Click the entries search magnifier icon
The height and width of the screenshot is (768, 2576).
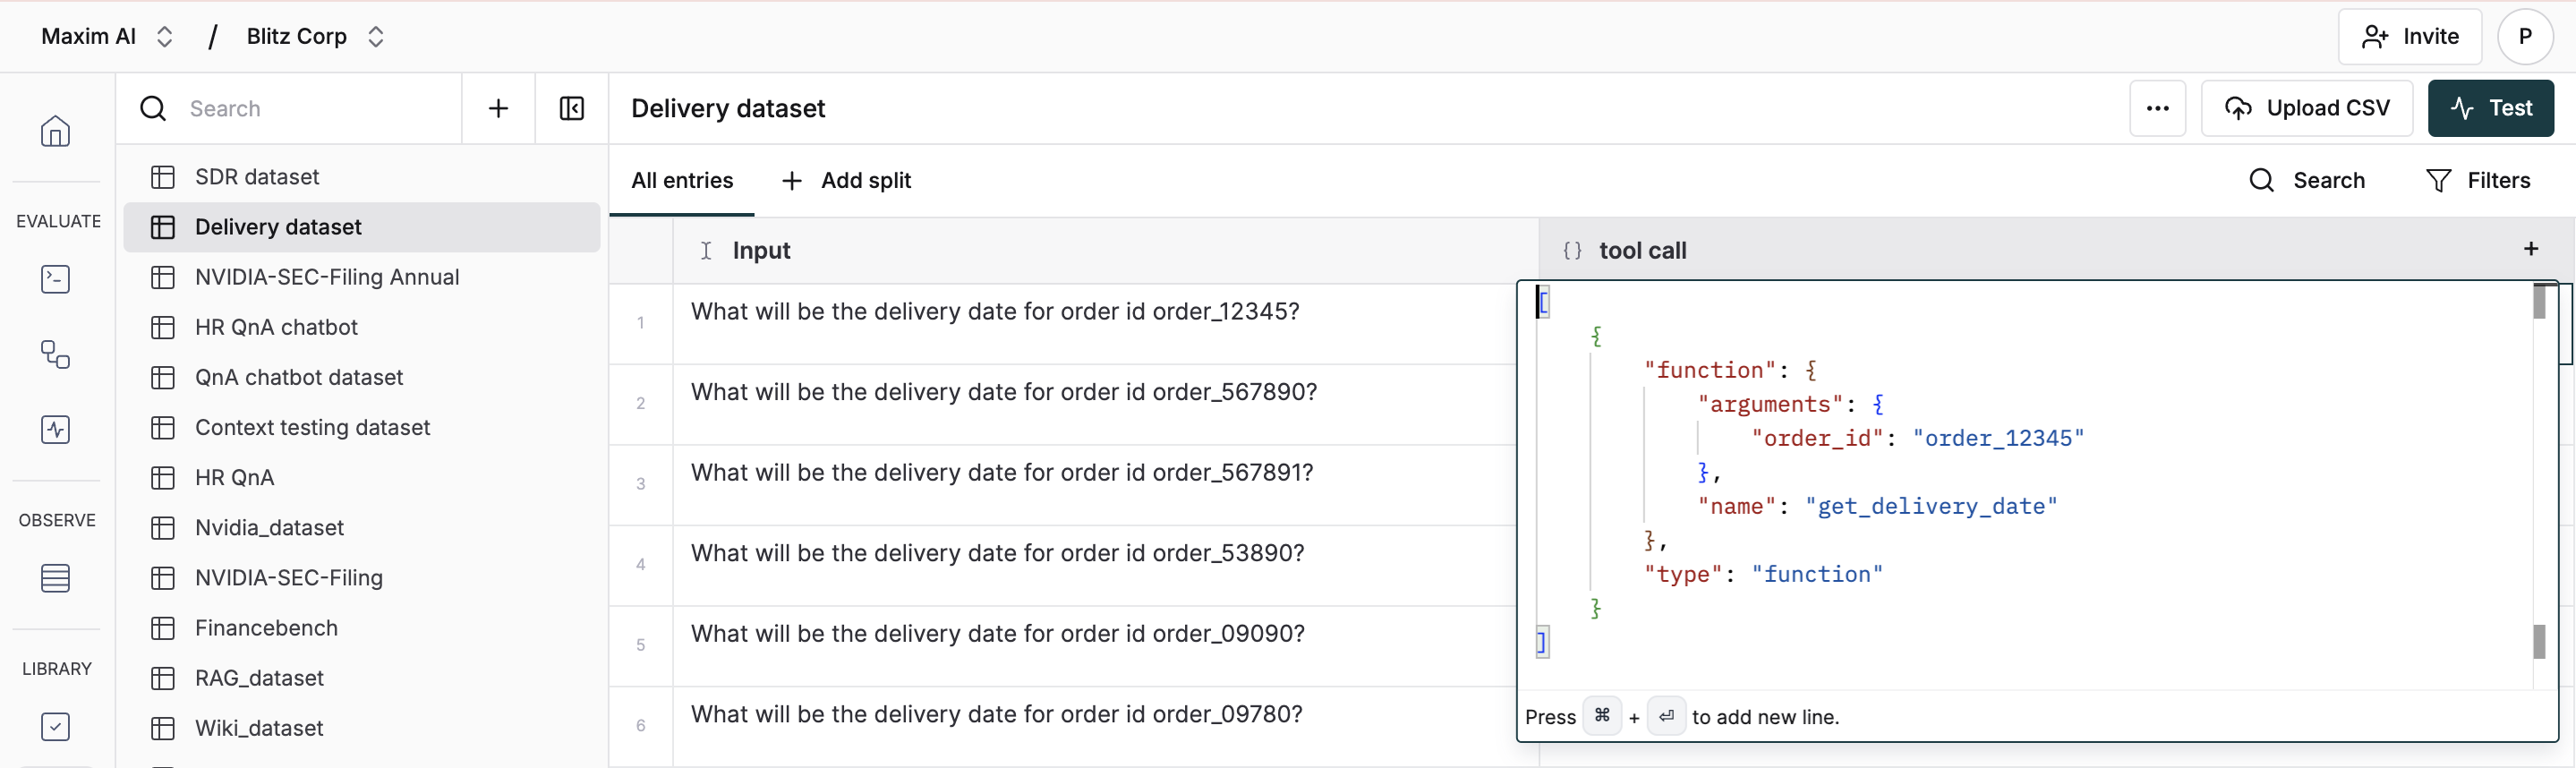tap(2262, 180)
